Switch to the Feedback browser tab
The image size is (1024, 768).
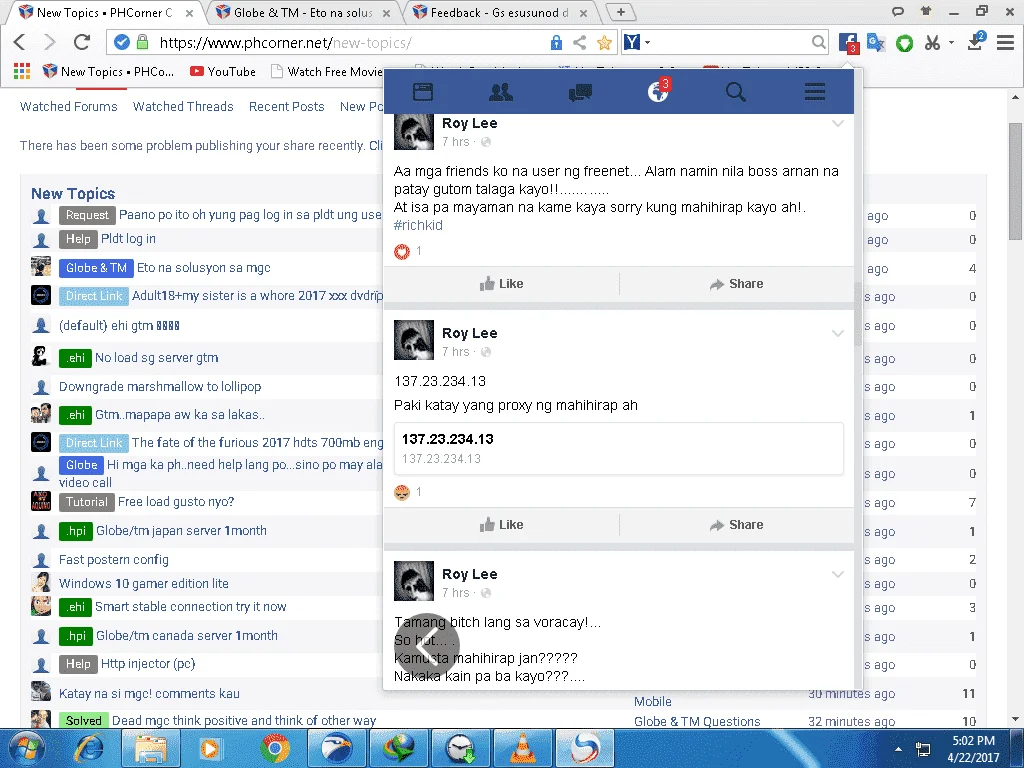[x=499, y=13]
